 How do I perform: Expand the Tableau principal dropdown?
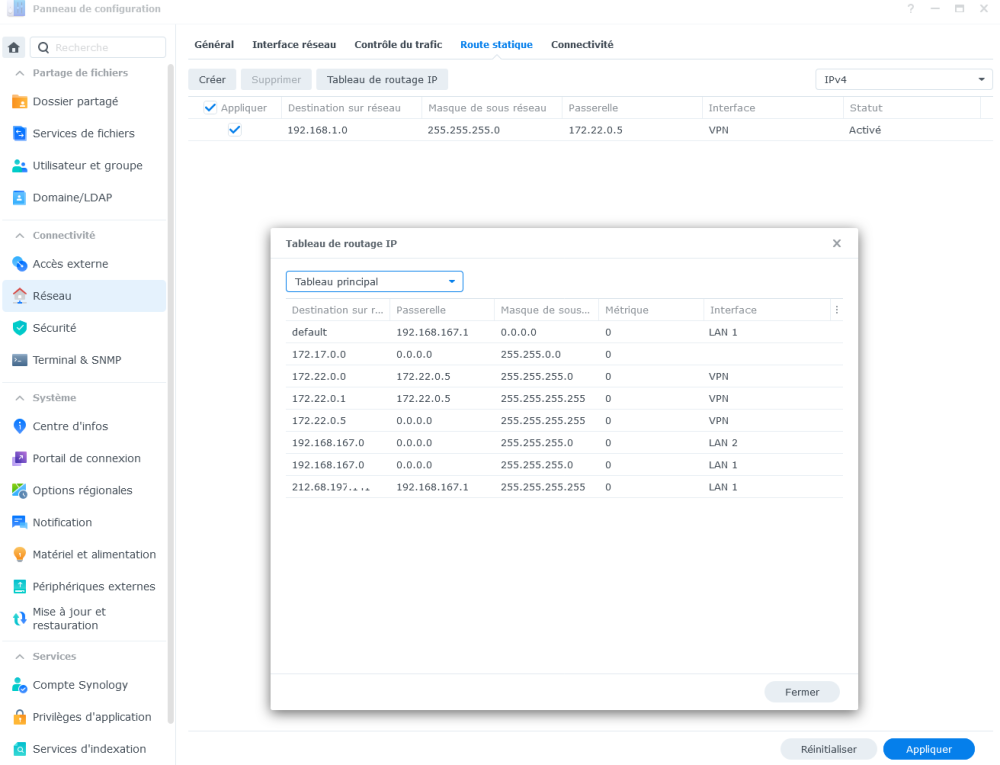click(374, 282)
